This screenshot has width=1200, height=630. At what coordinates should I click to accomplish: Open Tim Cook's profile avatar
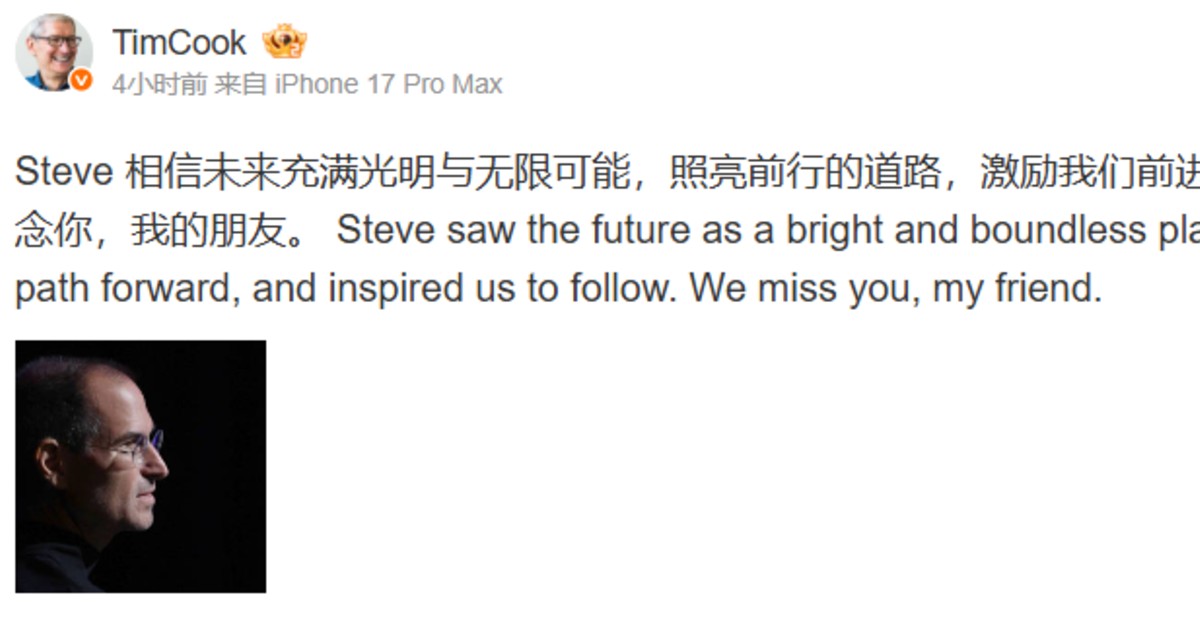click(x=53, y=52)
